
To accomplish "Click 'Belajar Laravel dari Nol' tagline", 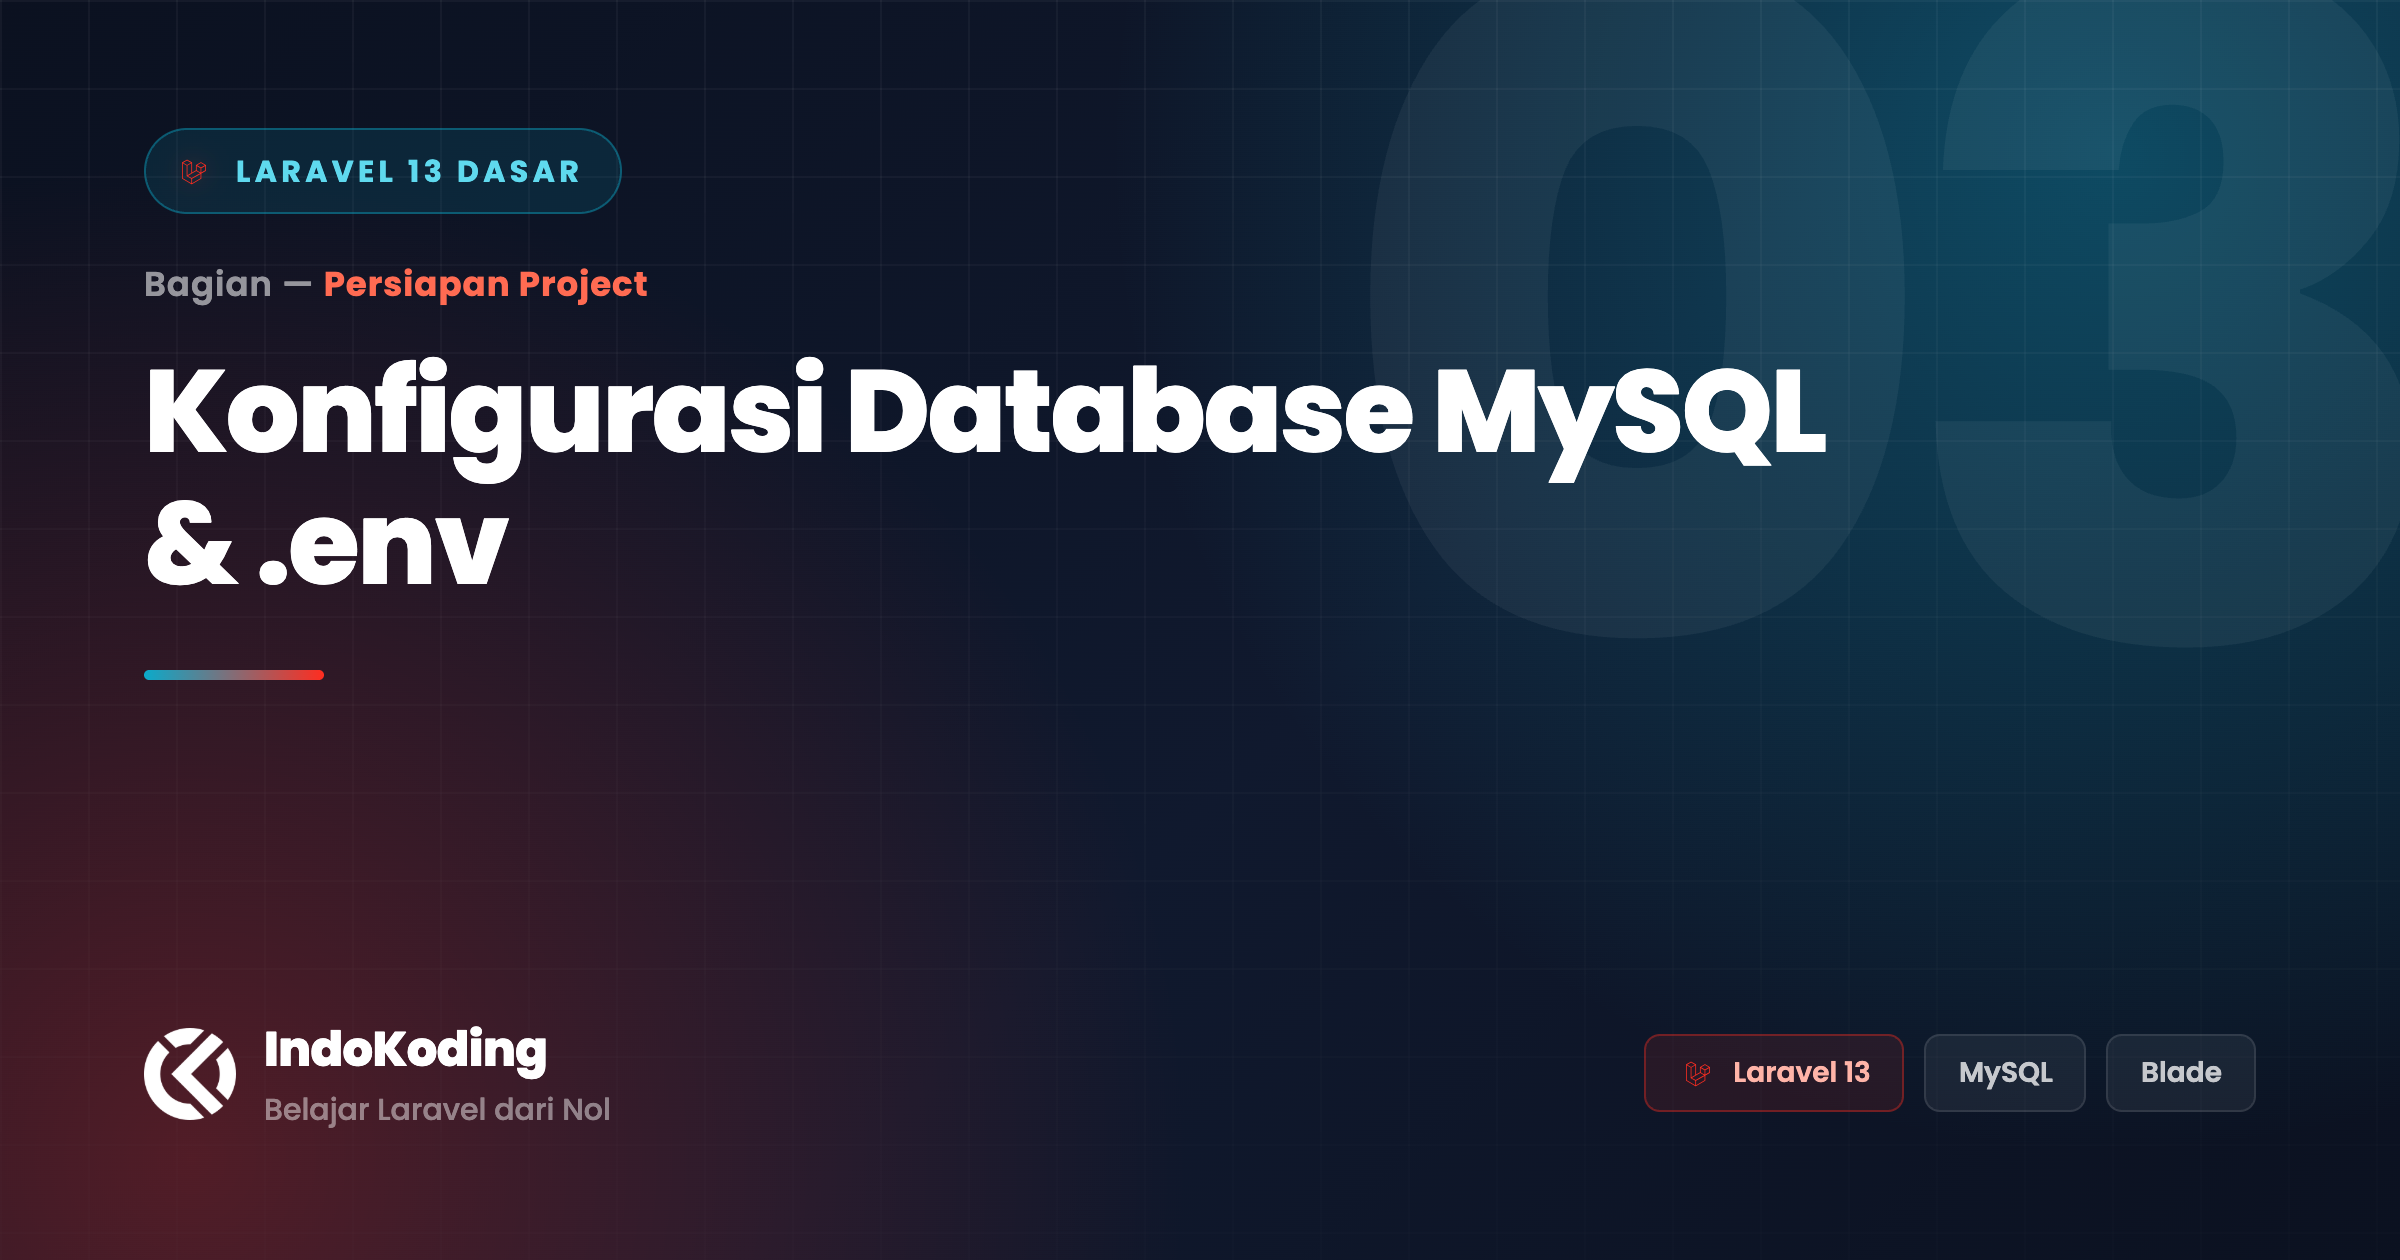I will pos(437,1110).
